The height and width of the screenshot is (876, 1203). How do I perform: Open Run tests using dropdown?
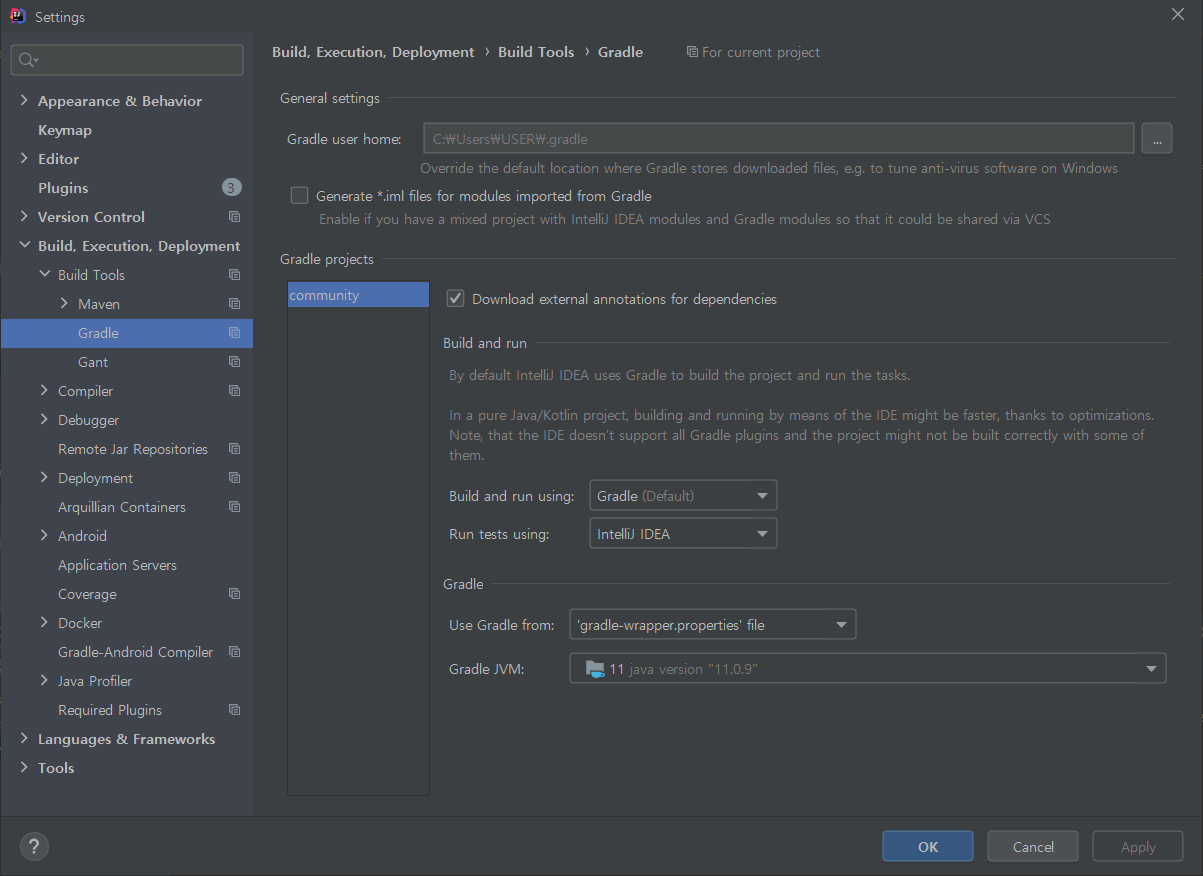pos(683,534)
